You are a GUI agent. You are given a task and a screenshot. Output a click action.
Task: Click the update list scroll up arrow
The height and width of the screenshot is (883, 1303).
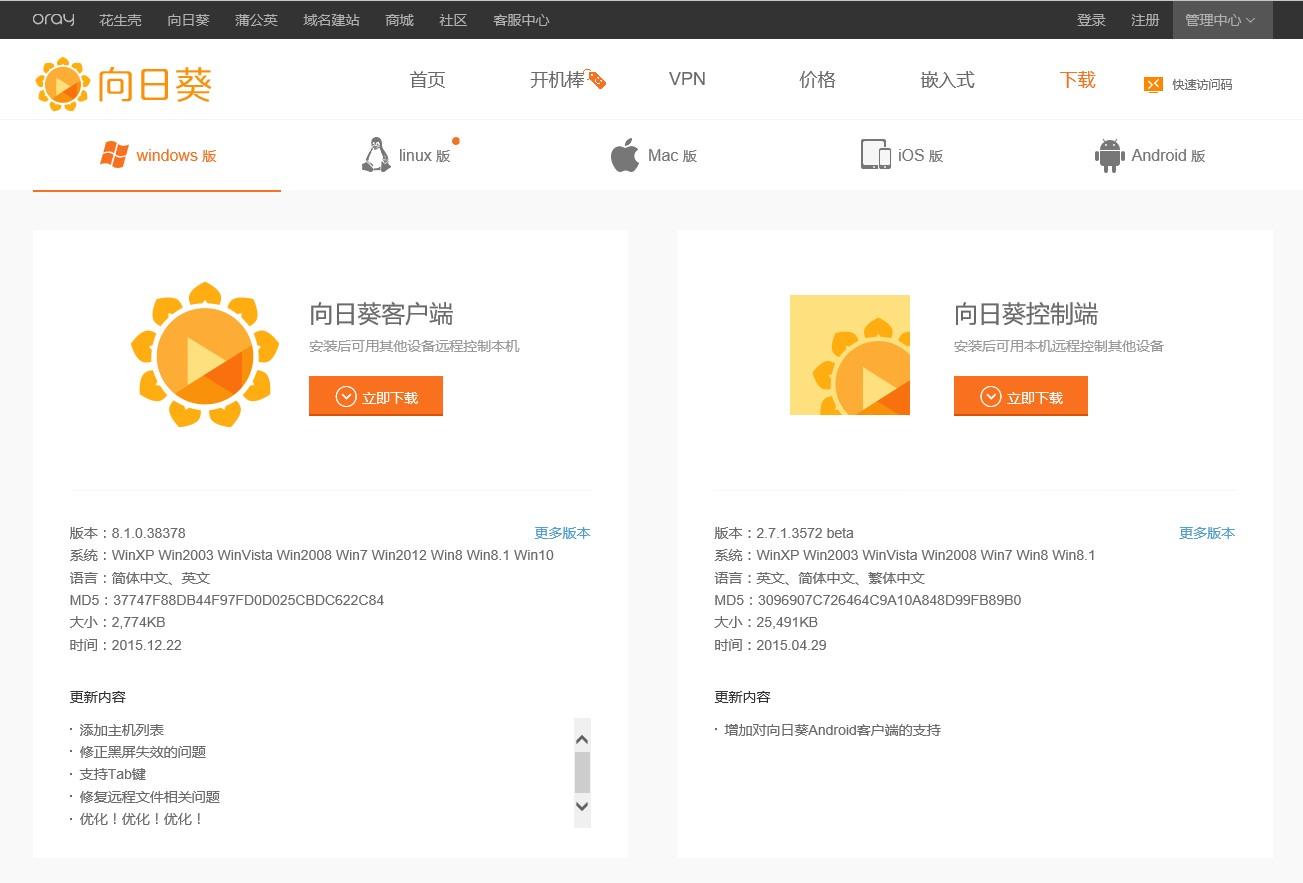click(582, 740)
